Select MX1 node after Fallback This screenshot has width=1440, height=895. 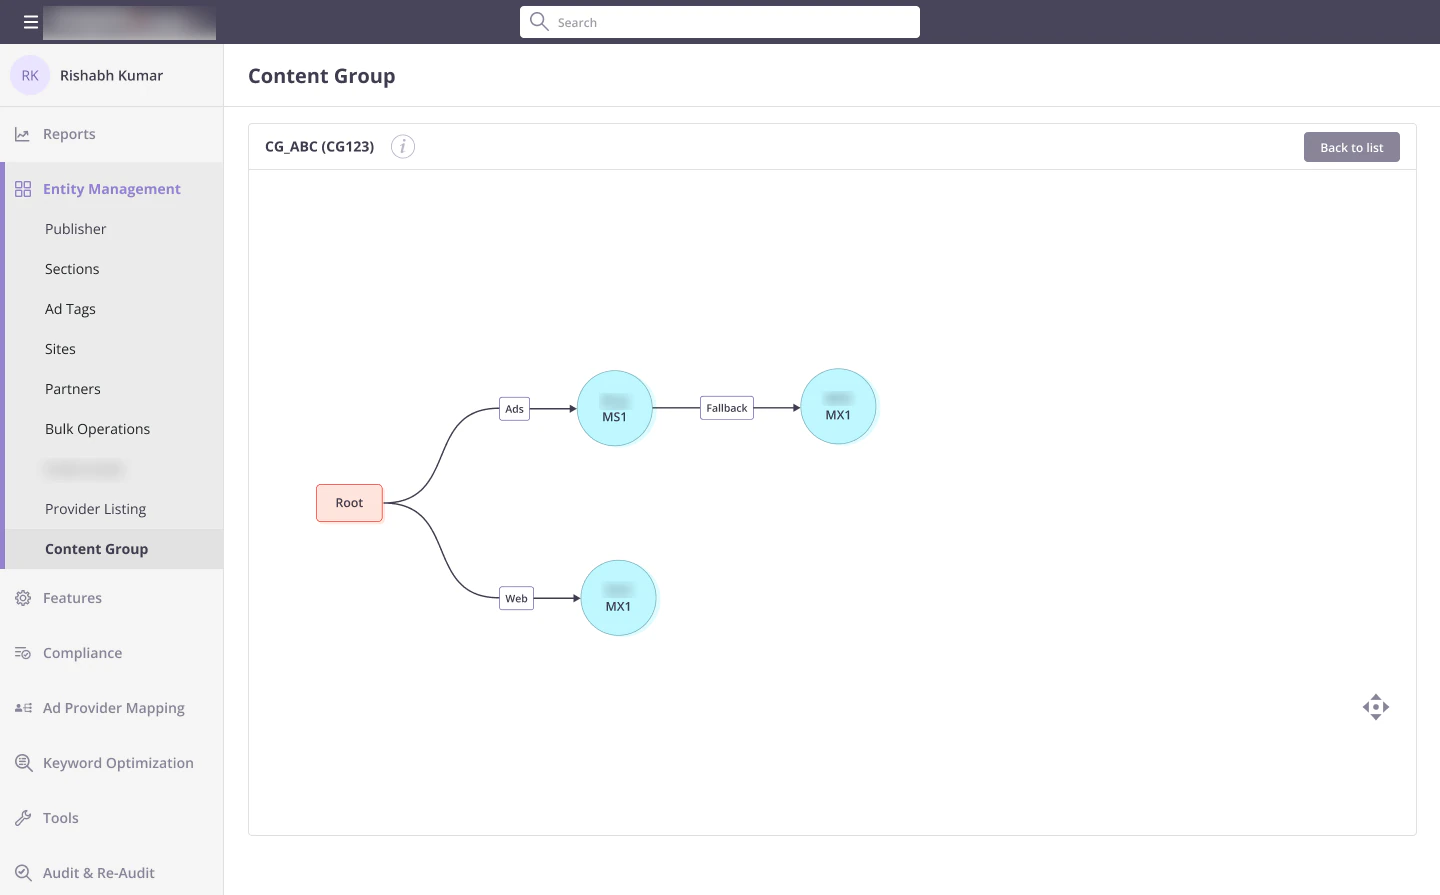839,406
